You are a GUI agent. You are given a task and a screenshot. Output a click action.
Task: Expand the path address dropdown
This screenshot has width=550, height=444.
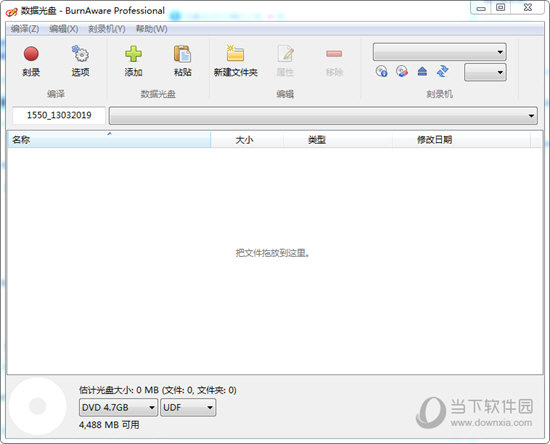coord(323,115)
